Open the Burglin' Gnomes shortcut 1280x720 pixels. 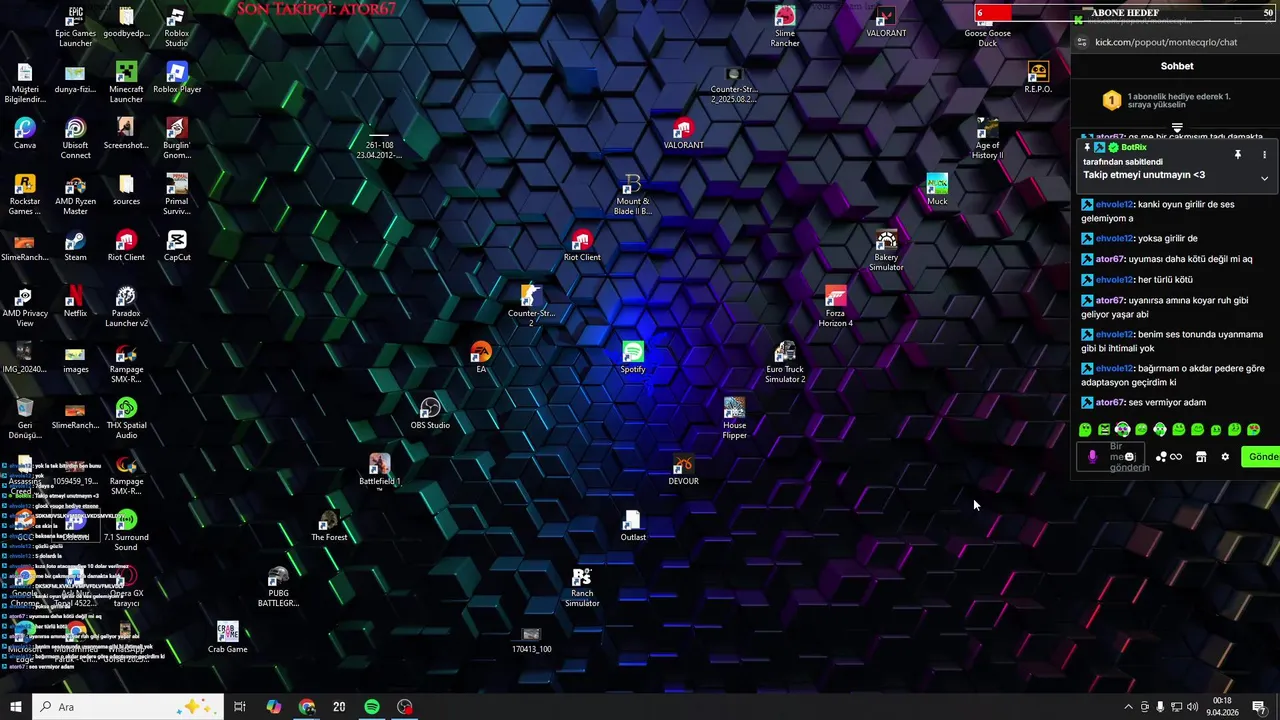[177, 138]
